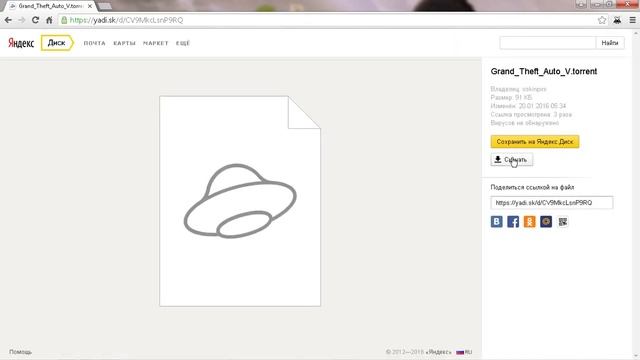The height and width of the screenshot is (360, 640).
Task: Click the extension icon next to the star
Action: [x=617, y=20]
